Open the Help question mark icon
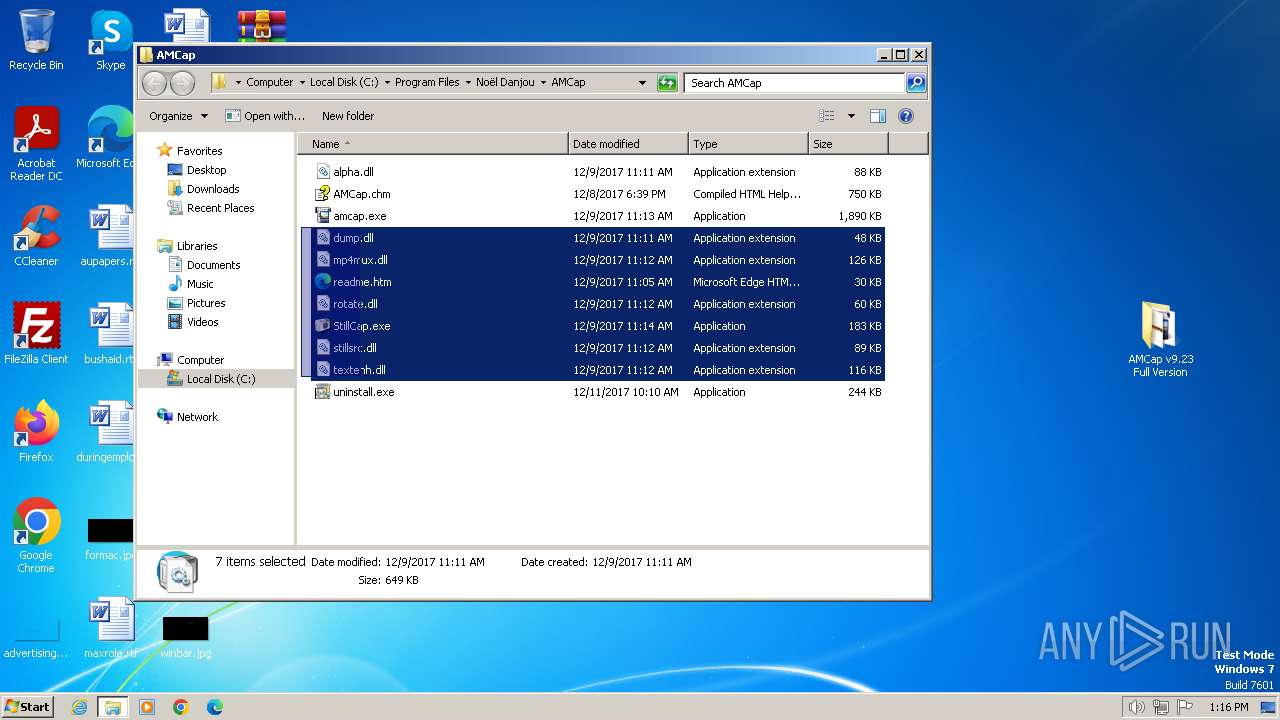1280x720 pixels. pyautogui.click(x=906, y=116)
